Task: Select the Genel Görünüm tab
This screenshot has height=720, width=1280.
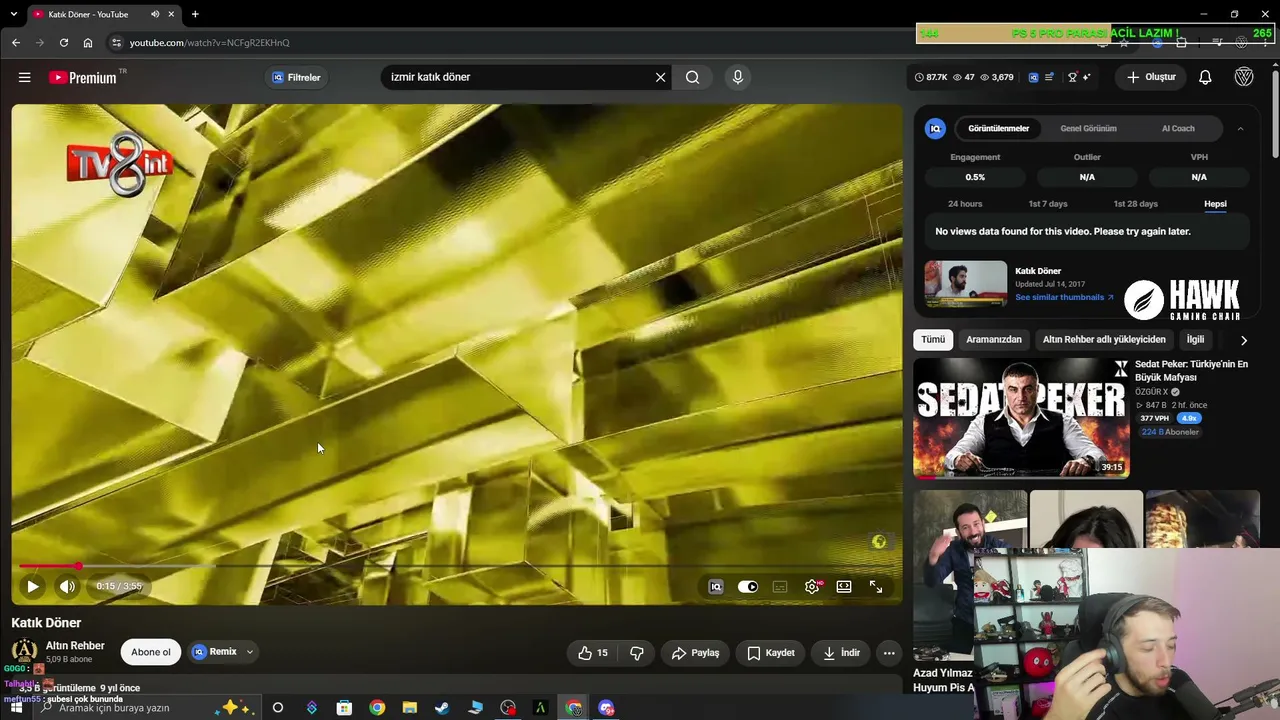Action: (x=1088, y=128)
